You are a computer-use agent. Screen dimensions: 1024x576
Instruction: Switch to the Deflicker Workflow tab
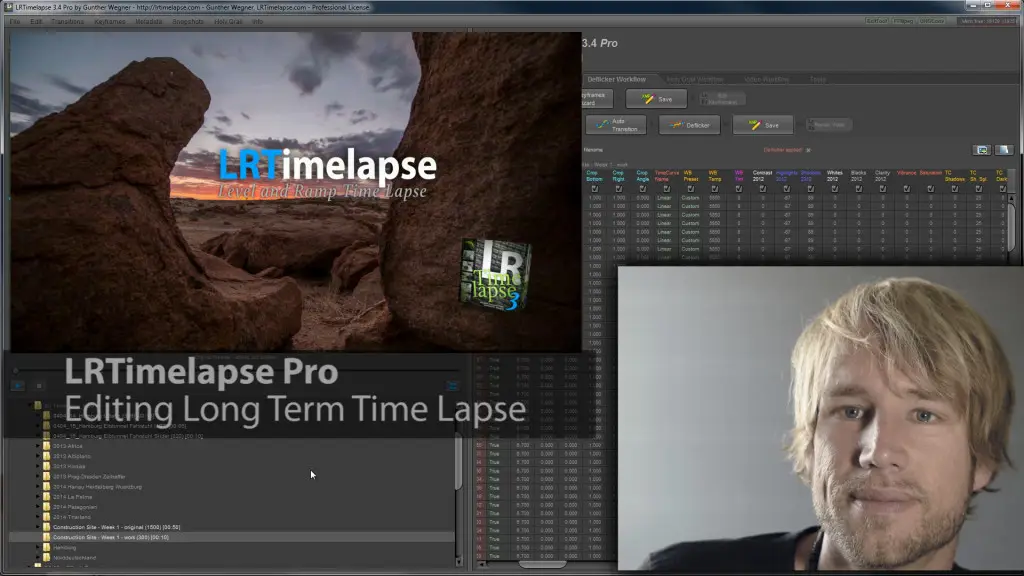coord(616,79)
